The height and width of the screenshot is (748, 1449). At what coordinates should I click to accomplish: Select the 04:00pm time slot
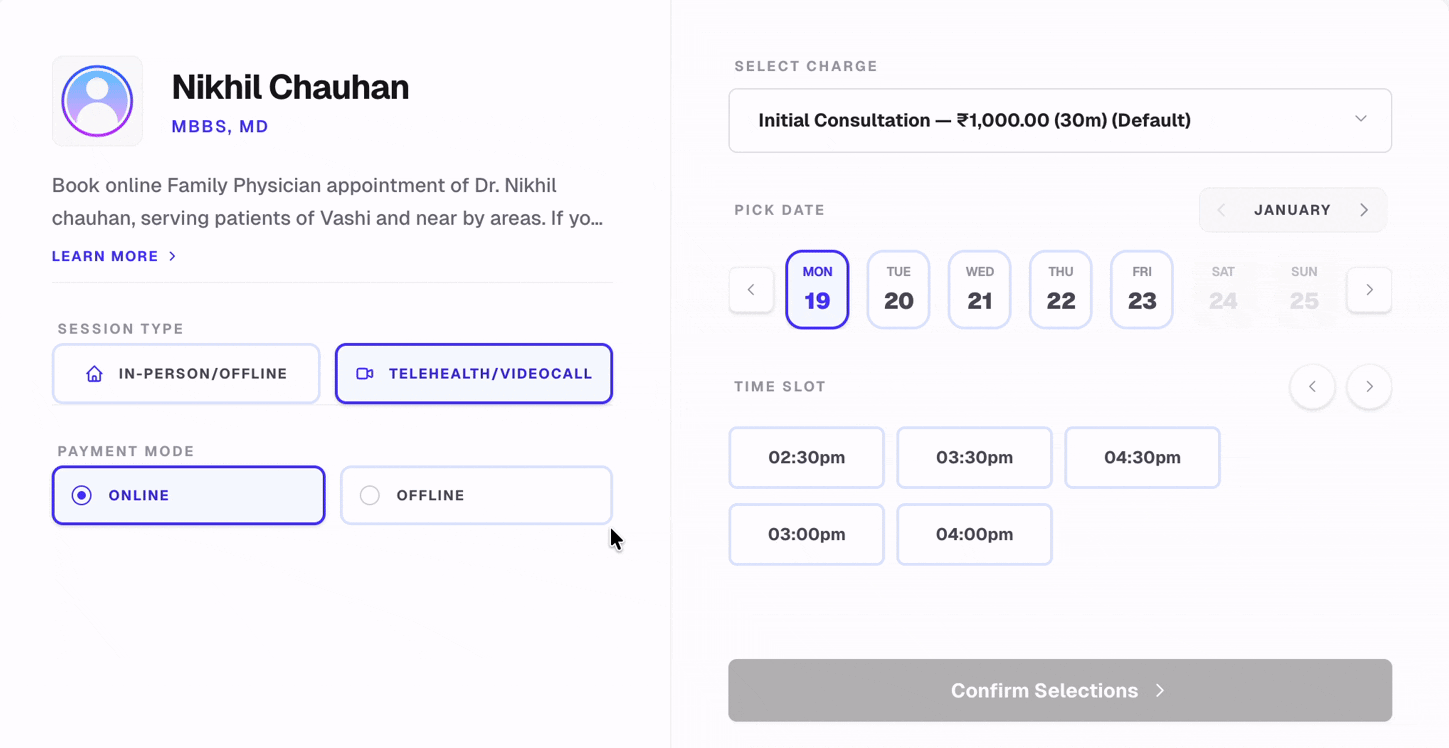tap(974, 534)
